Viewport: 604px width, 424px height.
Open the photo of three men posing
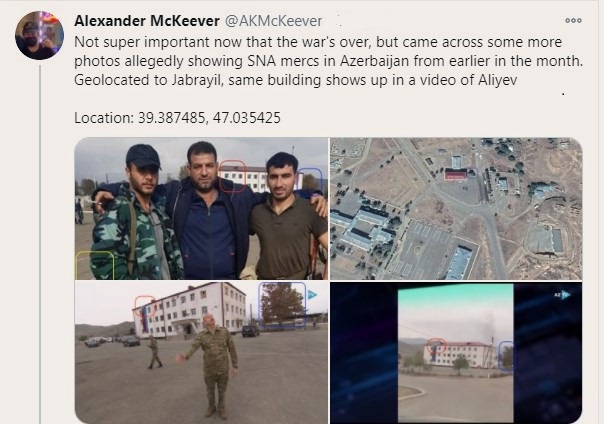[201, 208]
